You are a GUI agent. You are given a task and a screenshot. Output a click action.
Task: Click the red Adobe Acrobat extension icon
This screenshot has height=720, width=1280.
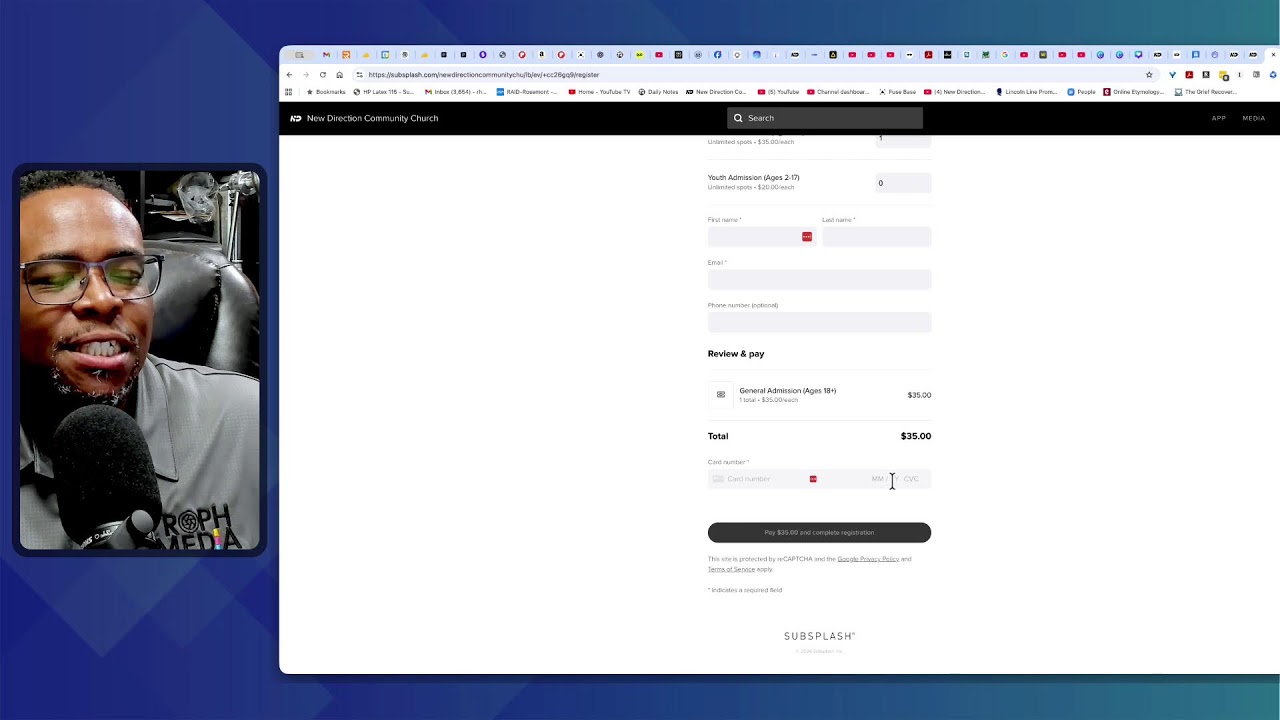pyautogui.click(x=1189, y=75)
